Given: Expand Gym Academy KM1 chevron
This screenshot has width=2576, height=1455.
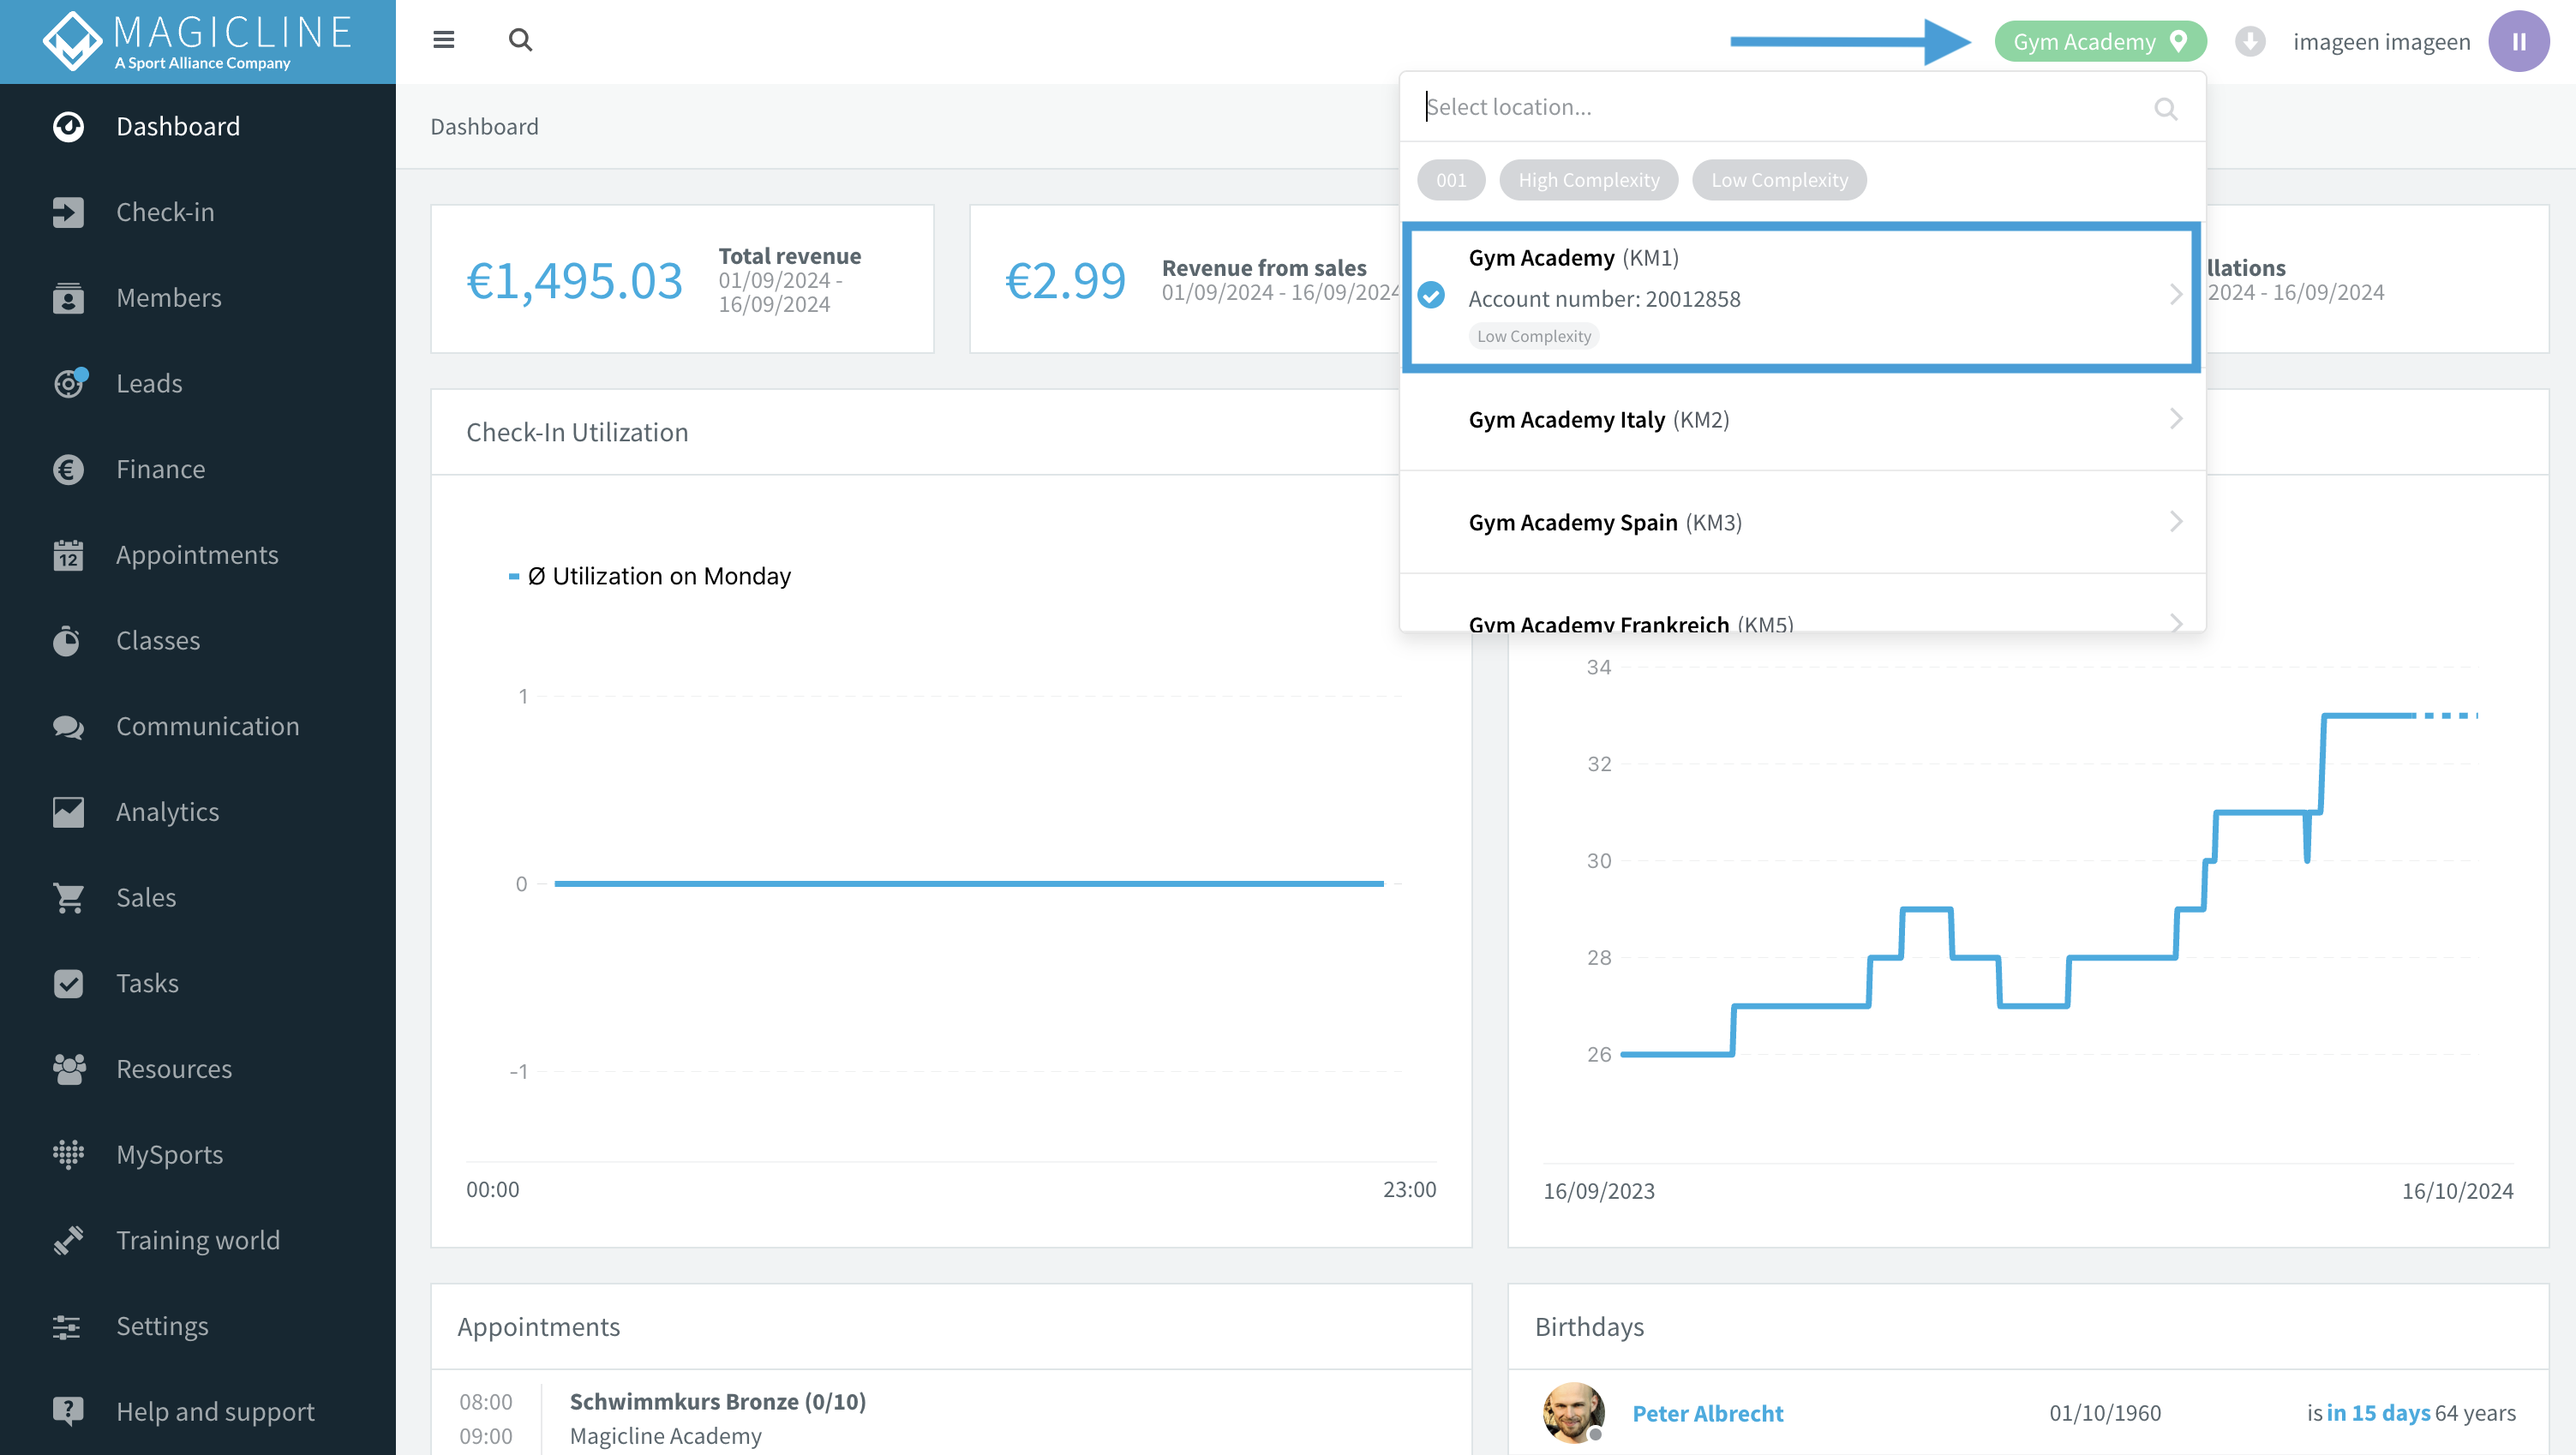Looking at the screenshot, I should (2177, 294).
